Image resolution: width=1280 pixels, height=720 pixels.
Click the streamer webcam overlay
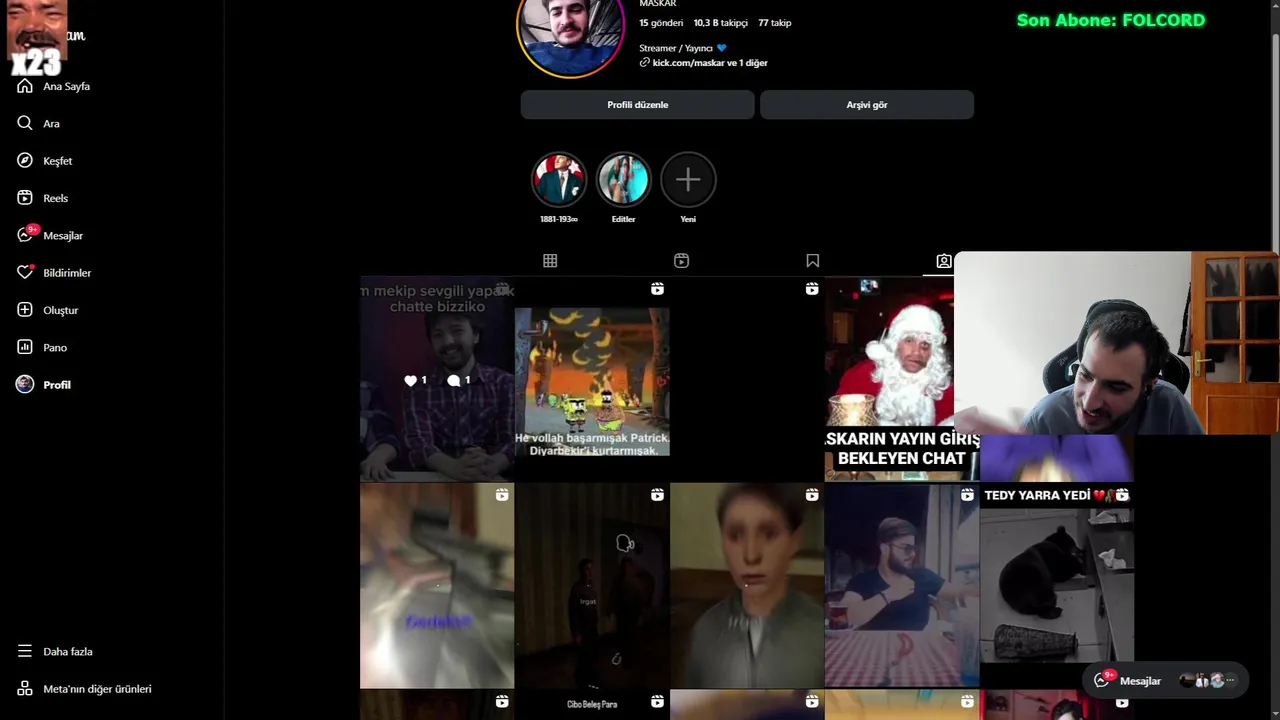[1117, 343]
